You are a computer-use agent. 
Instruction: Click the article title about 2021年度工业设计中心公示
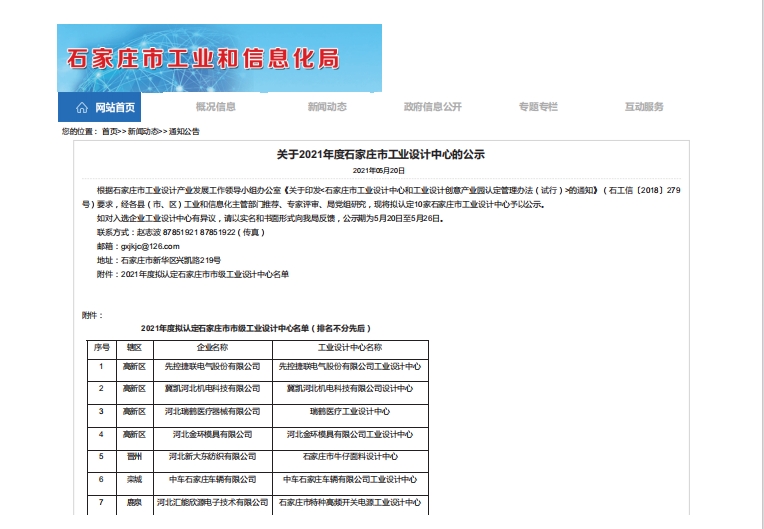(380, 155)
